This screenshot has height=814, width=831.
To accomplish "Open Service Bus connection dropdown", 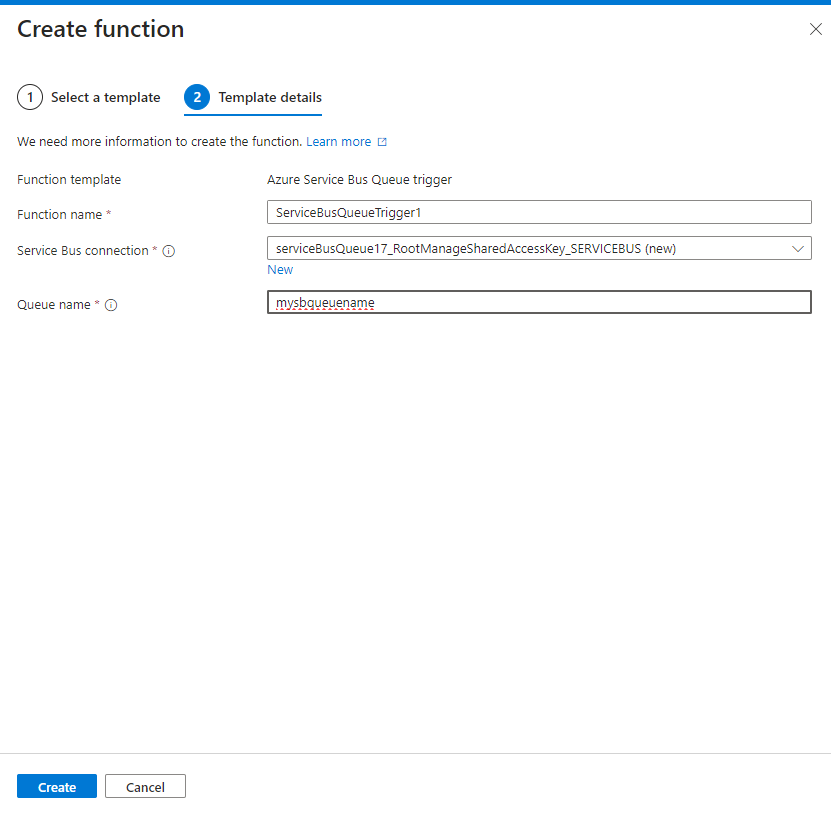I will point(539,249).
